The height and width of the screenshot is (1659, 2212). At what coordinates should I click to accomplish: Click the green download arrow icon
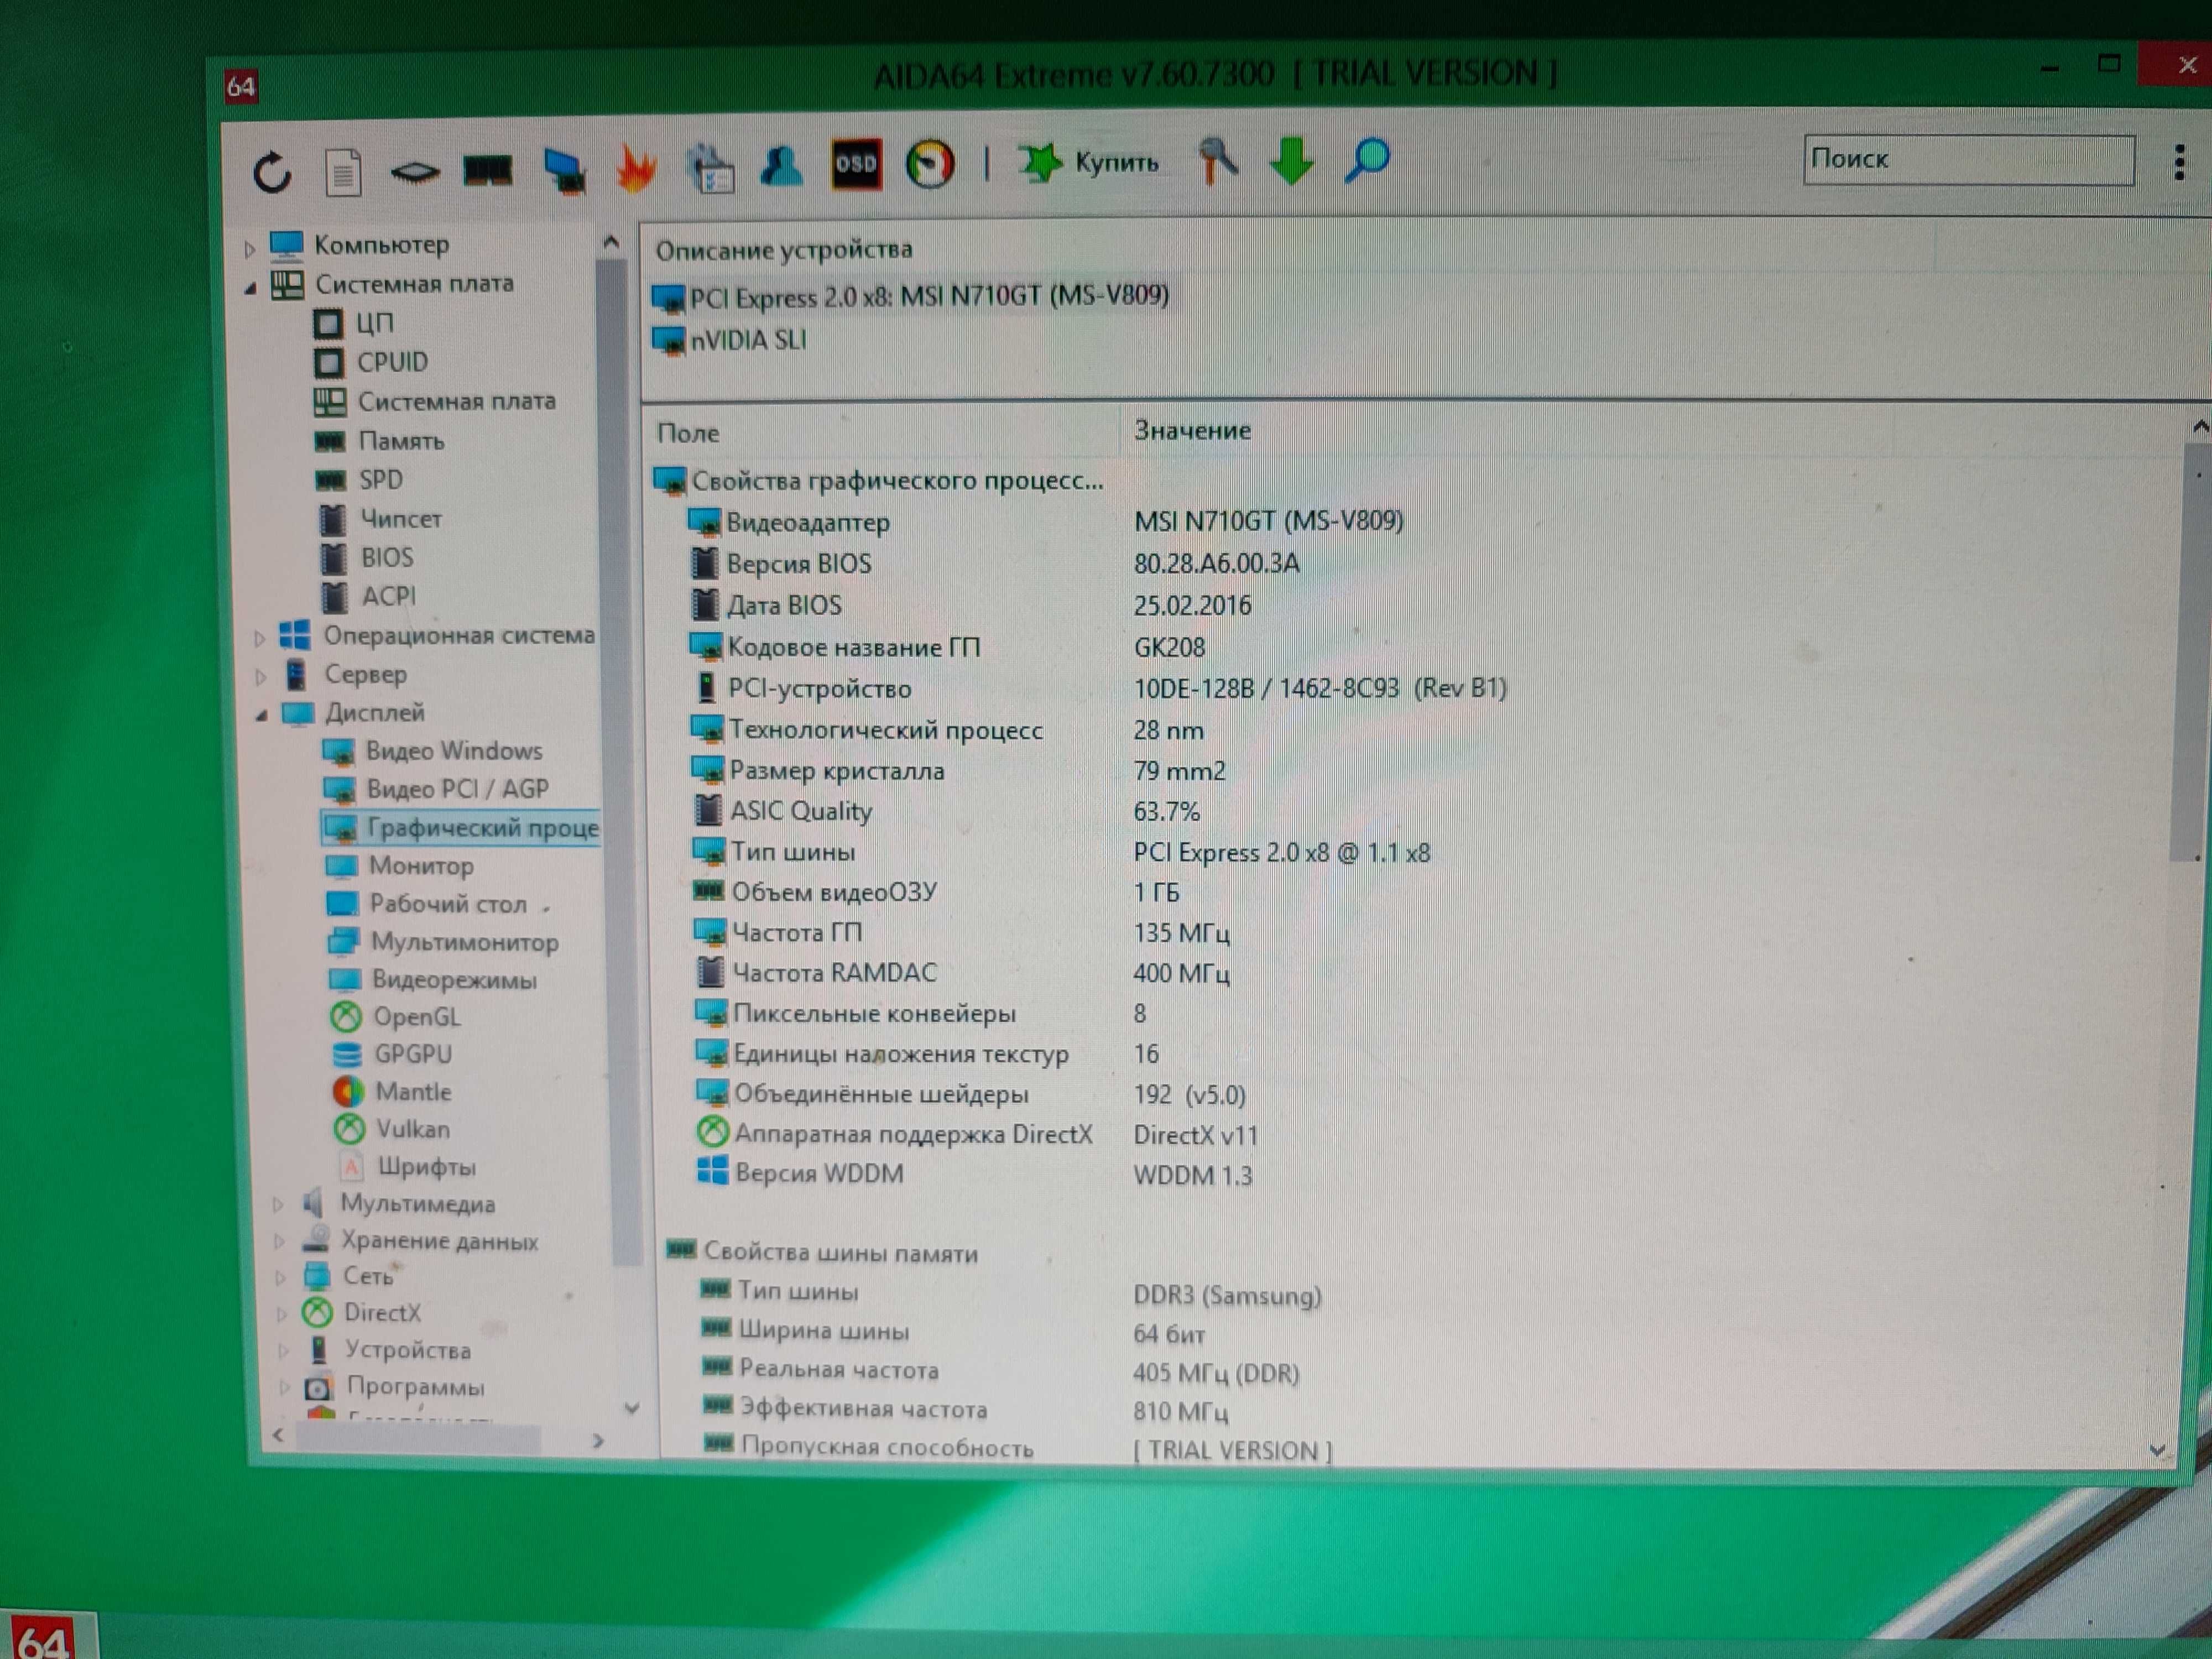click(1292, 160)
